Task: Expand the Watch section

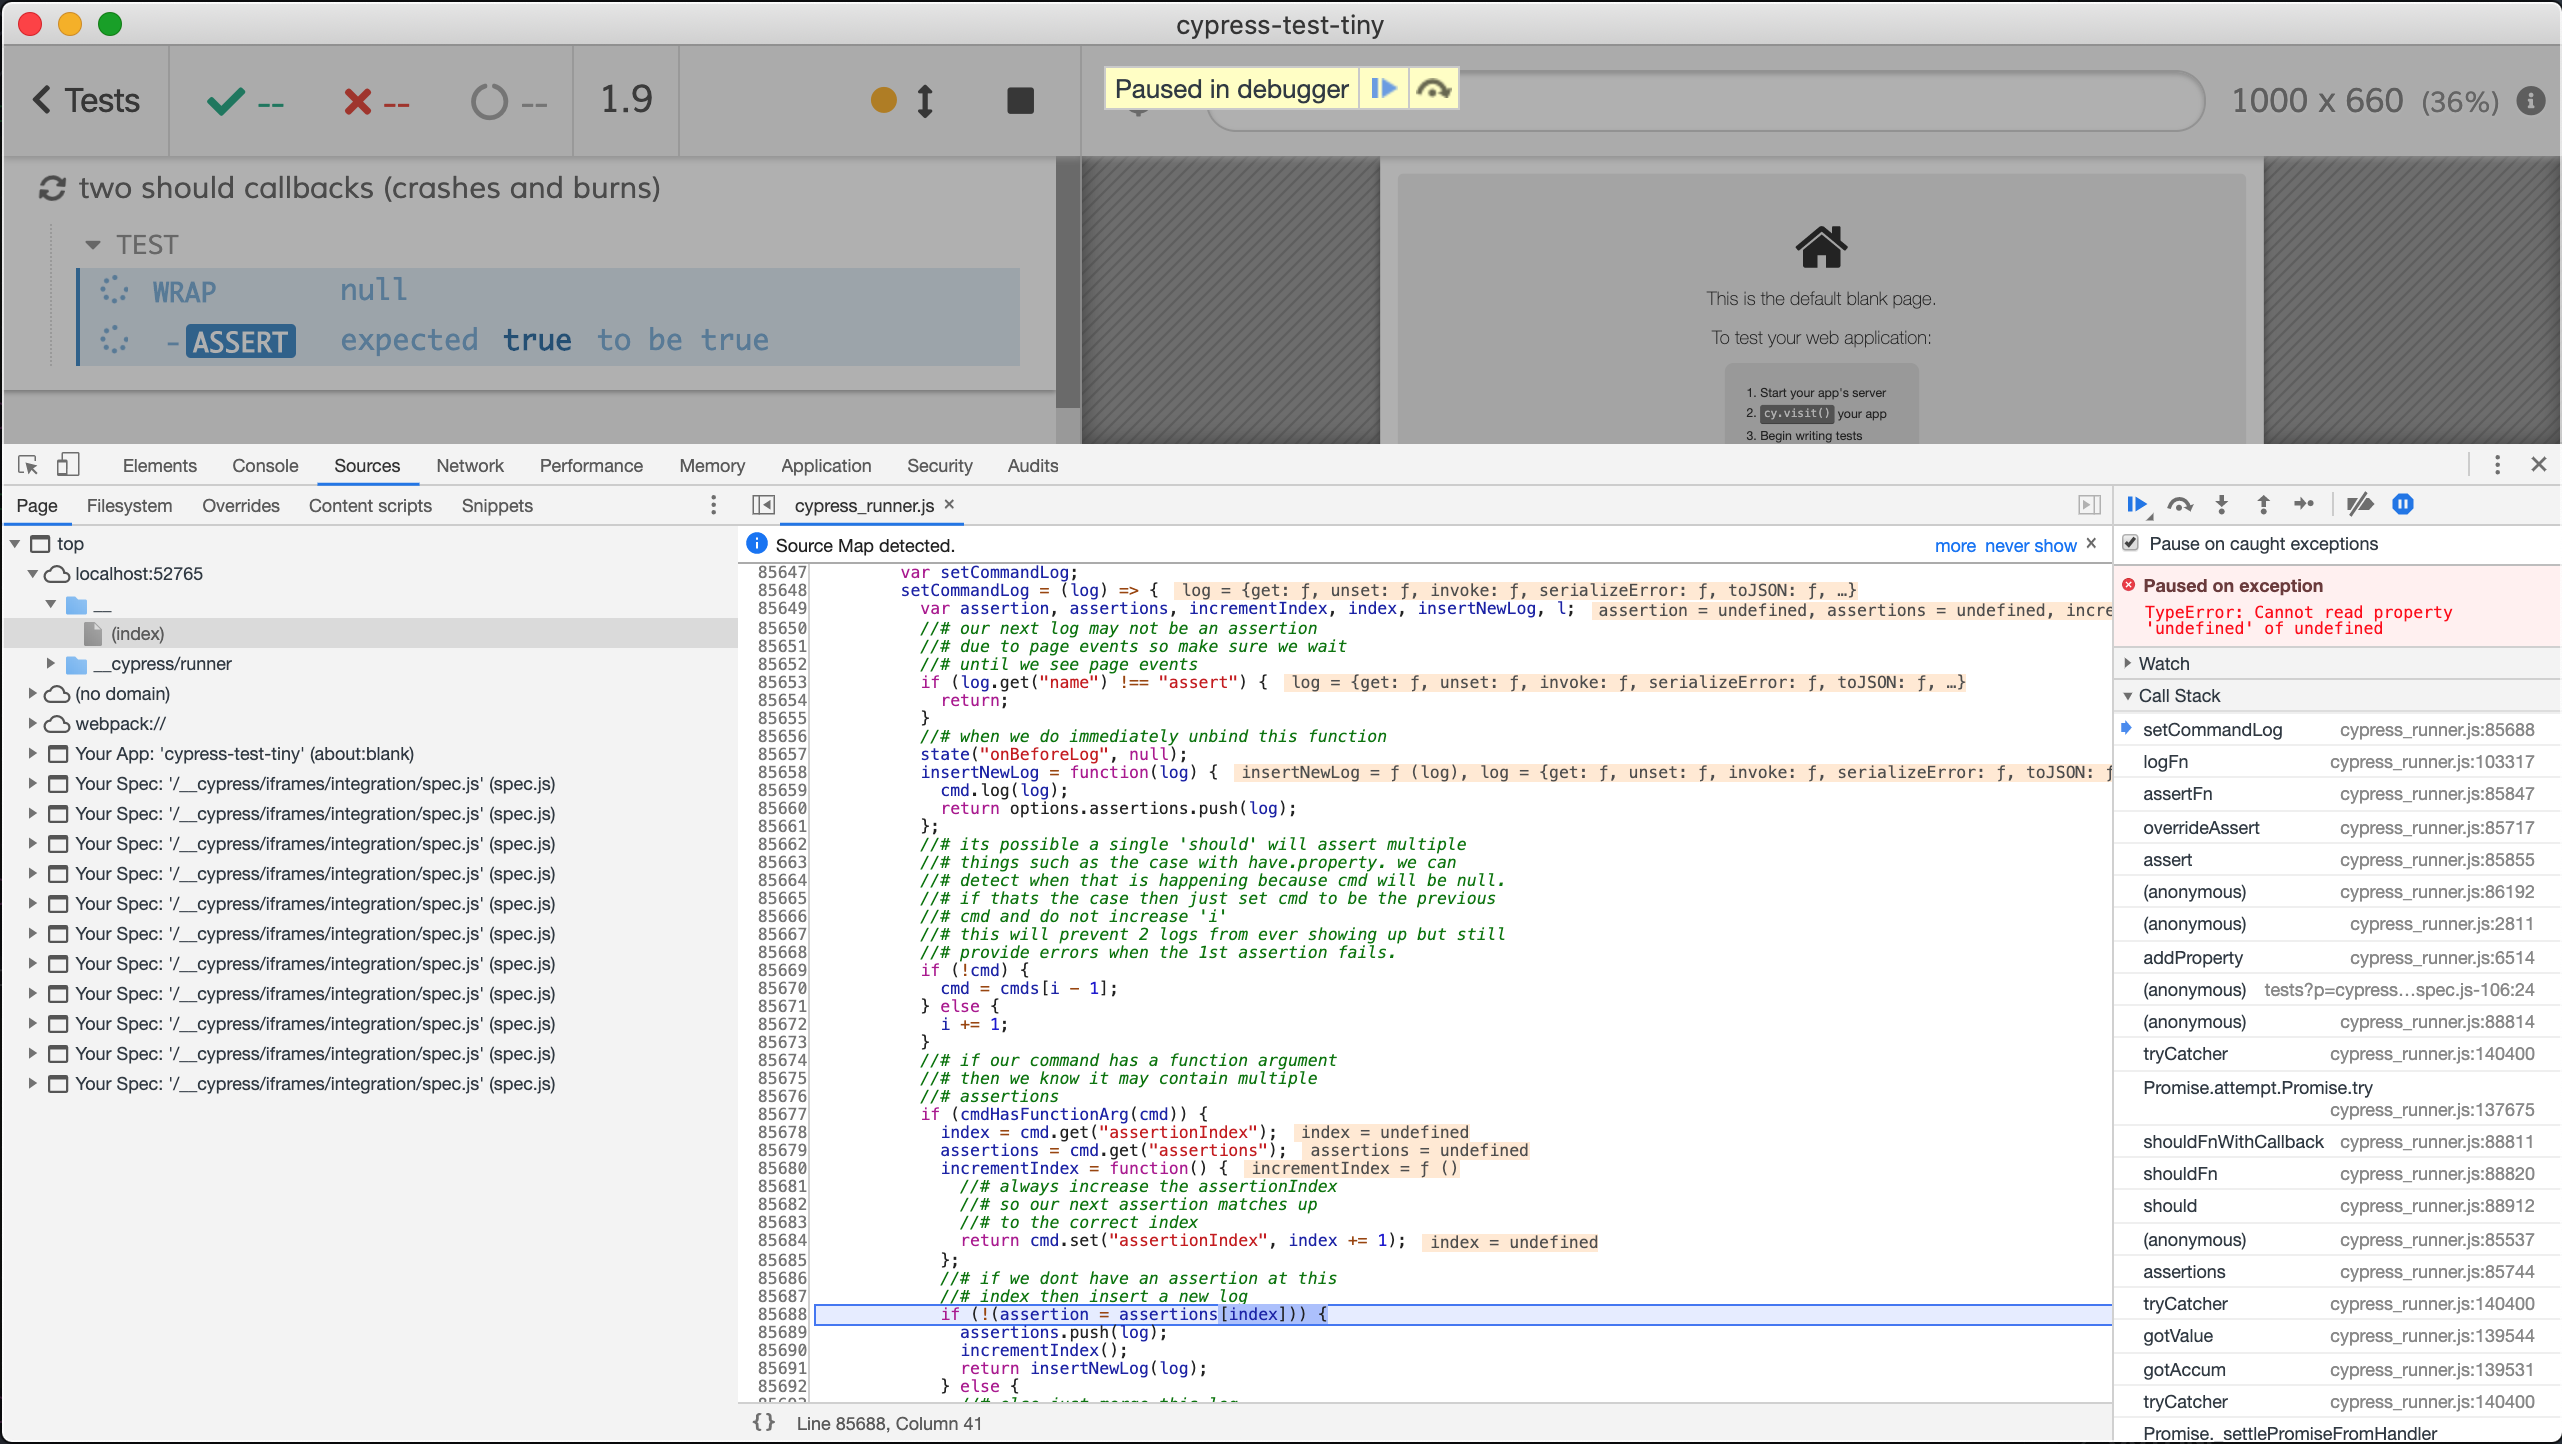Action: (2126, 663)
